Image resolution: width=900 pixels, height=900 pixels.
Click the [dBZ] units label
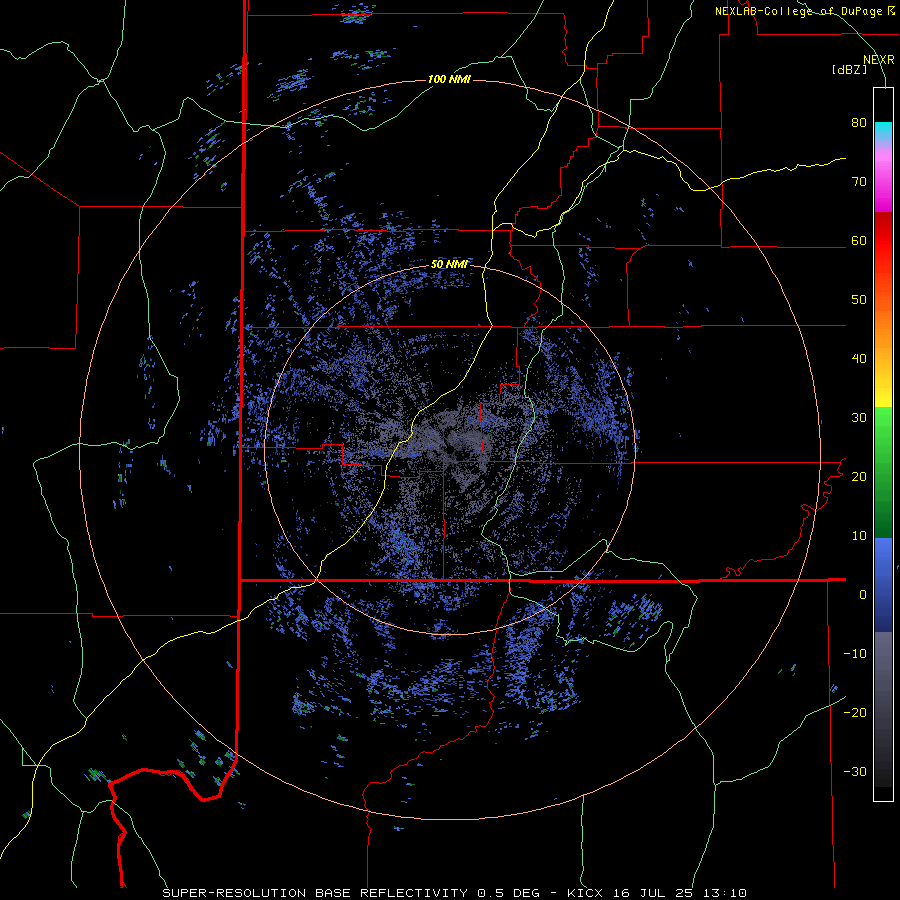pyautogui.click(x=849, y=70)
